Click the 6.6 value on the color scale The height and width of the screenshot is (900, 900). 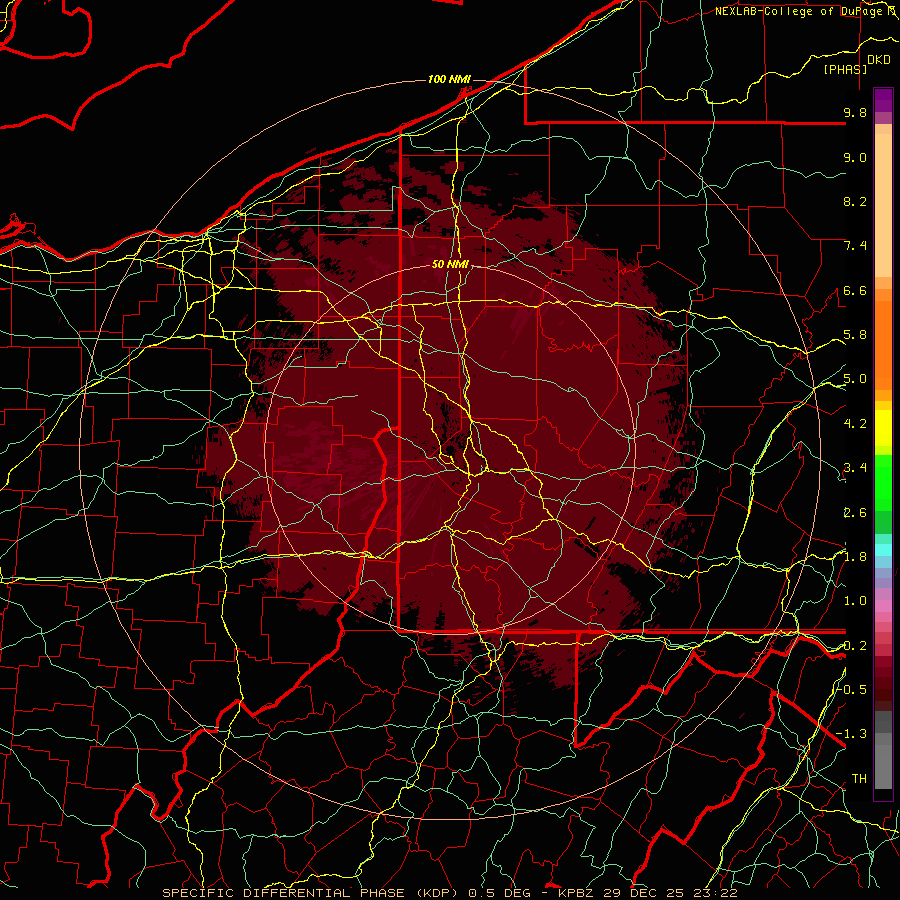point(855,290)
